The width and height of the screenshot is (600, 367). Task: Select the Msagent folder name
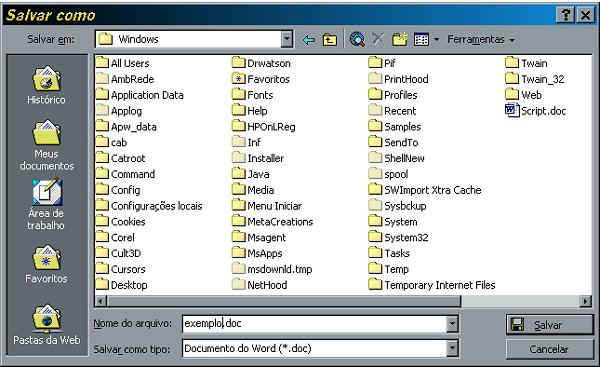pos(266,238)
